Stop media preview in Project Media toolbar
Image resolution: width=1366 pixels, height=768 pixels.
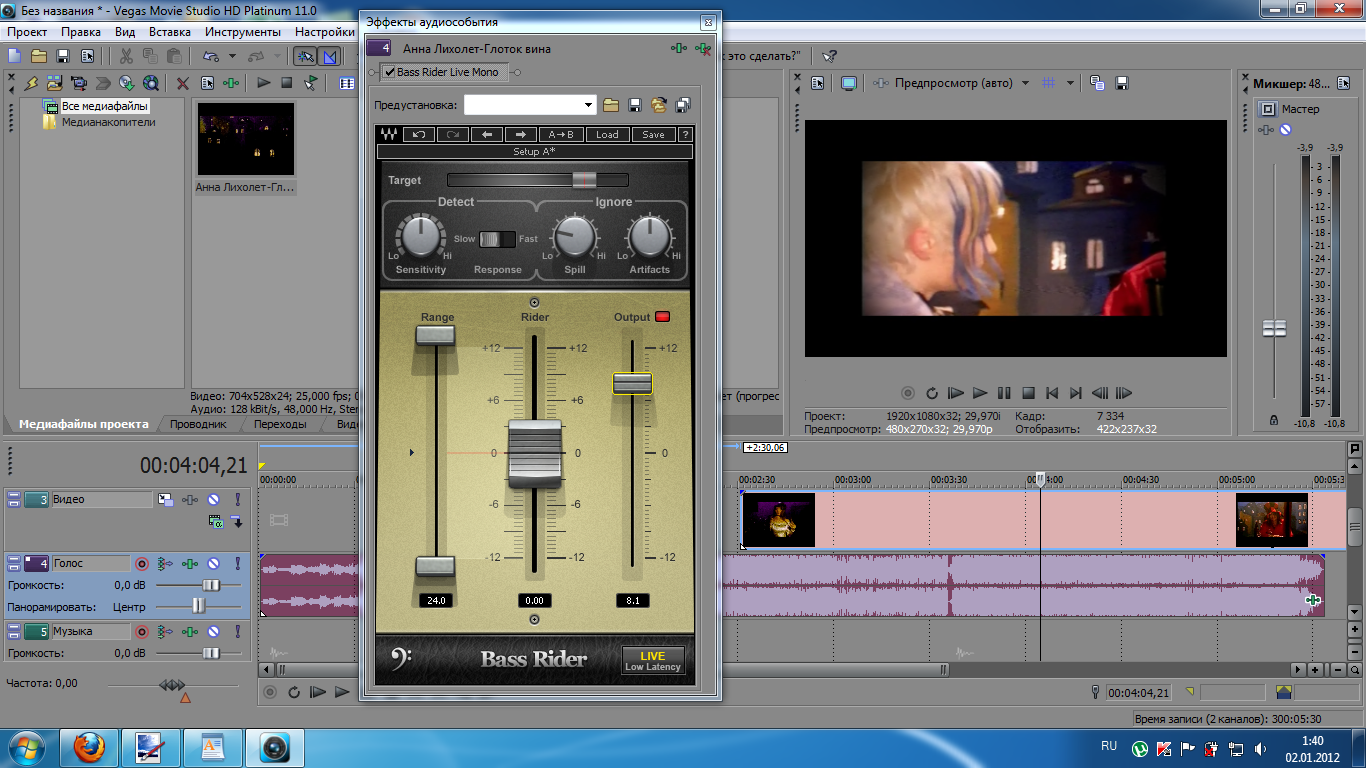coord(287,83)
